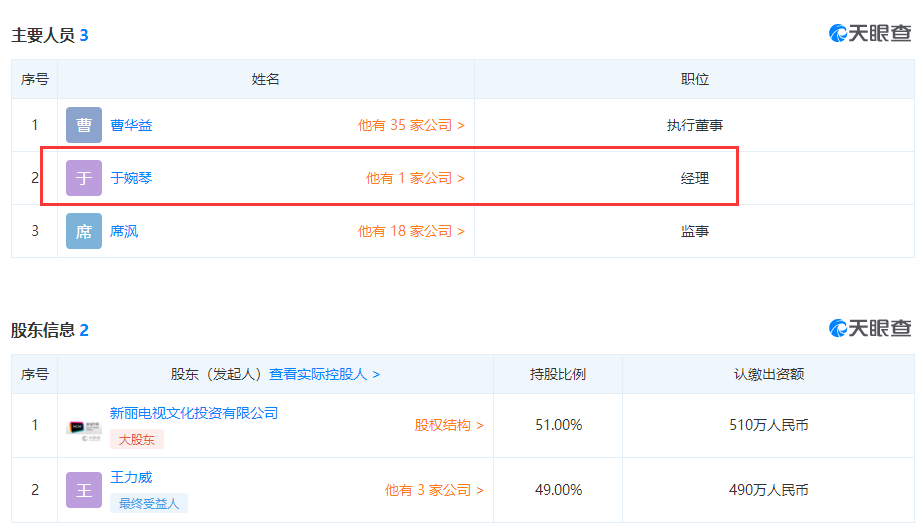Open 于婉琴's profile link
This screenshot has width=923, height=531.
pos(131,178)
